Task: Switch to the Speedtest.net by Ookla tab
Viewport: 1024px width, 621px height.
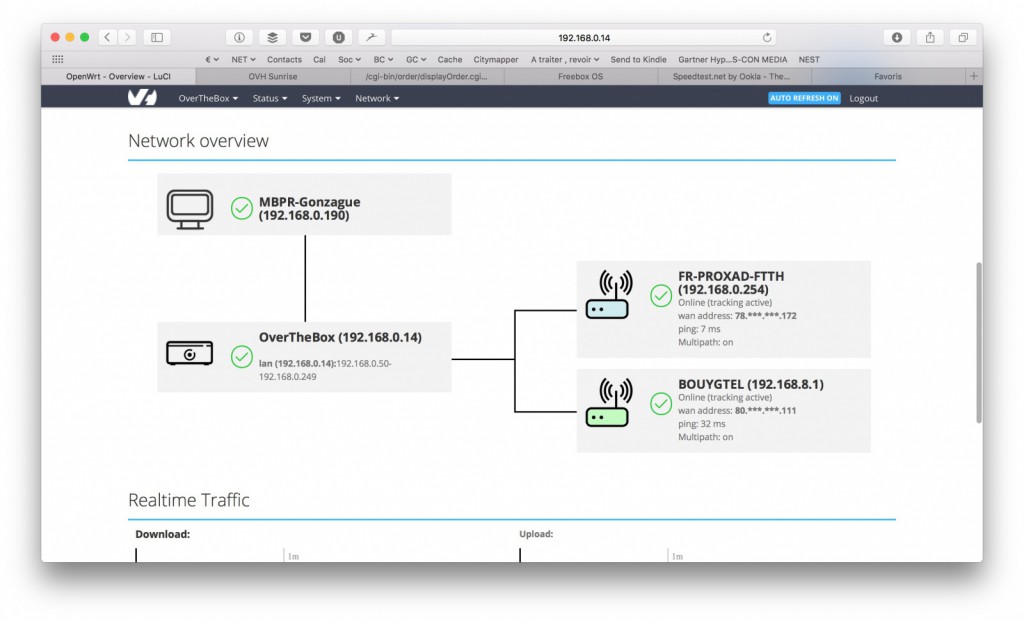Action: click(x=734, y=76)
